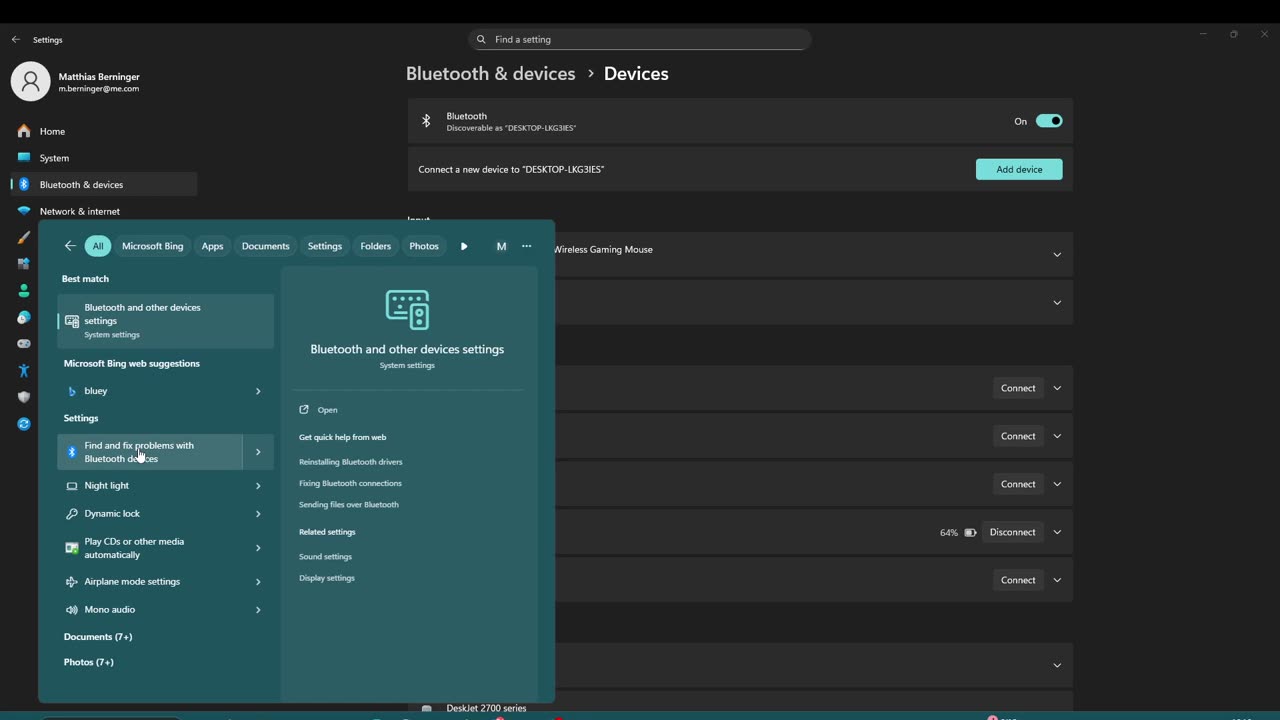This screenshot has height=720, width=1280.
Task: Expand Airplane mode settings arrow
Action: [x=258, y=582]
